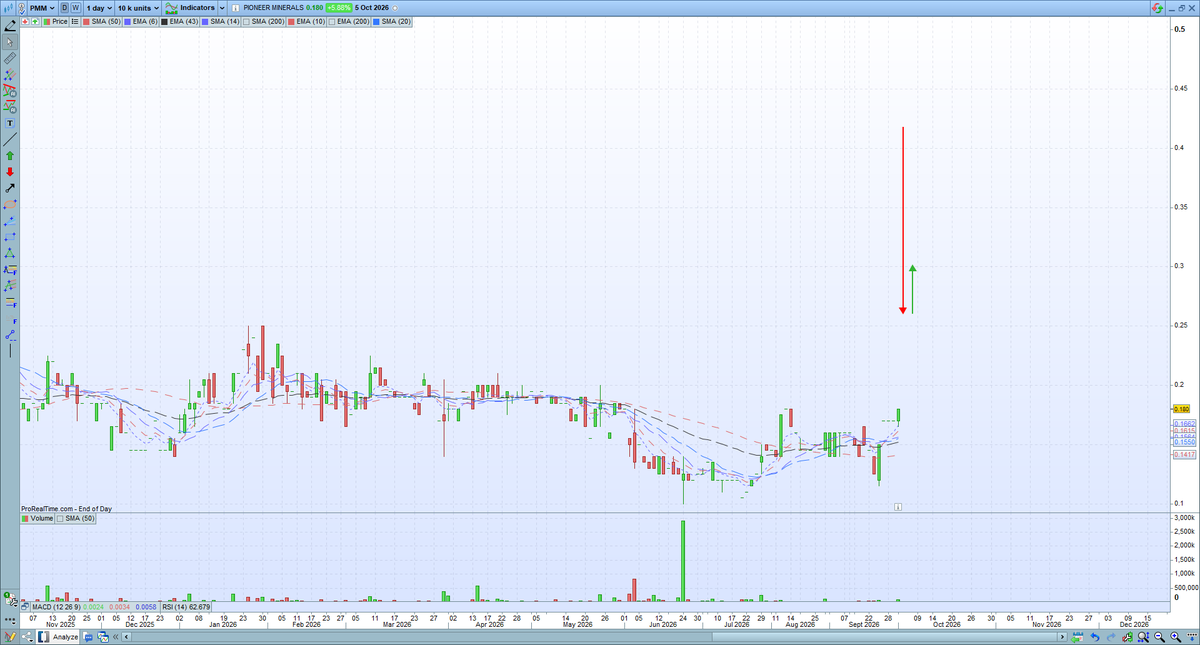The width and height of the screenshot is (1200, 645).
Task: Click the calendar date range icon
Action: pyautogui.click(x=1077, y=637)
